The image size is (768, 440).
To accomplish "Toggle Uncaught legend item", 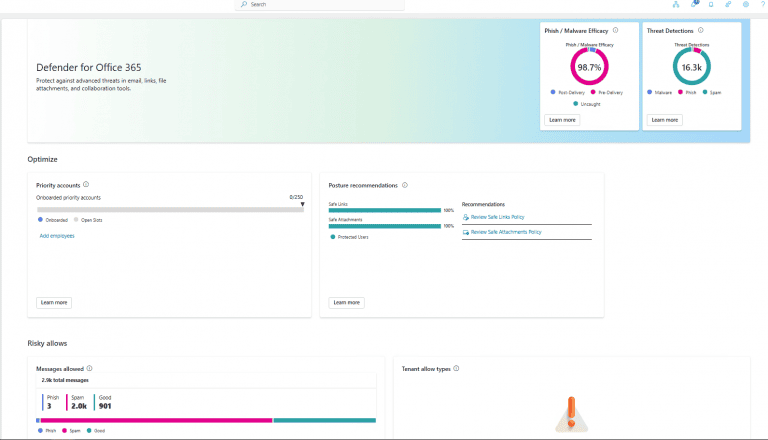I will pos(587,104).
